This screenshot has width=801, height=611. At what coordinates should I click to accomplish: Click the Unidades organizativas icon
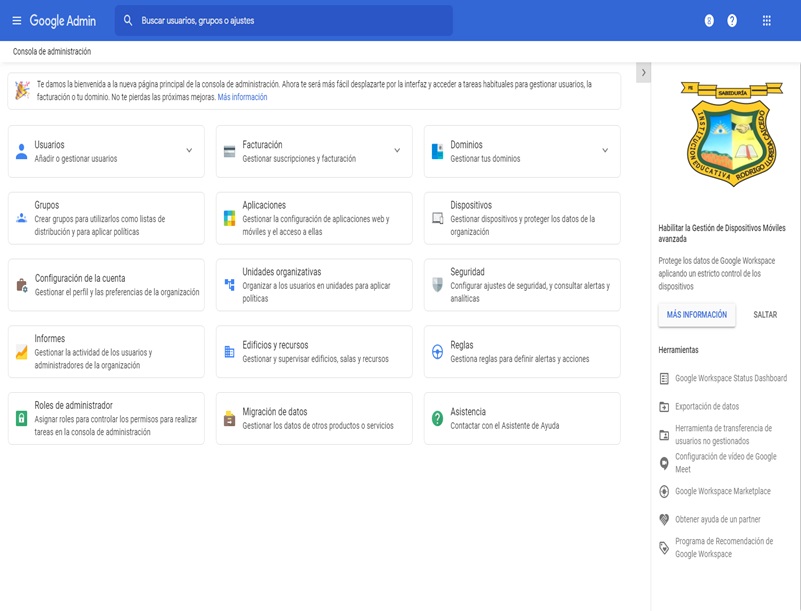(x=229, y=285)
